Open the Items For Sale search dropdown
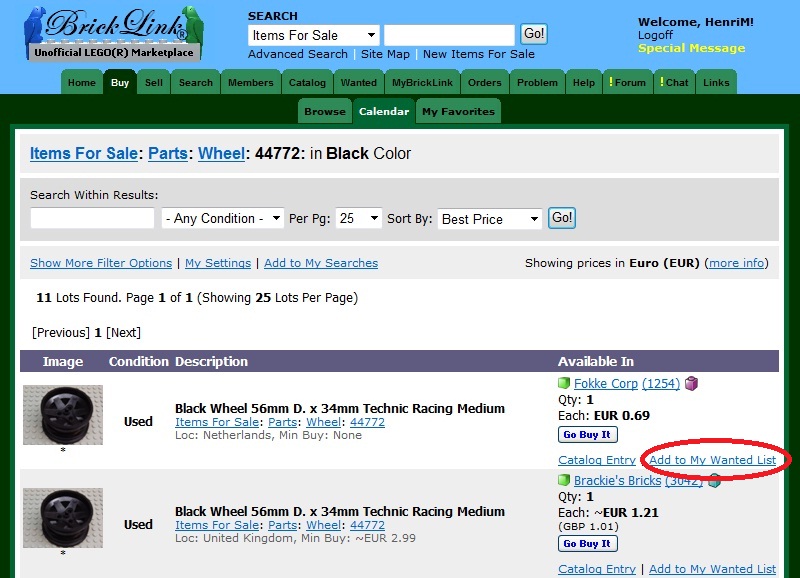The width and height of the screenshot is (800, 578). coord(313,35)
